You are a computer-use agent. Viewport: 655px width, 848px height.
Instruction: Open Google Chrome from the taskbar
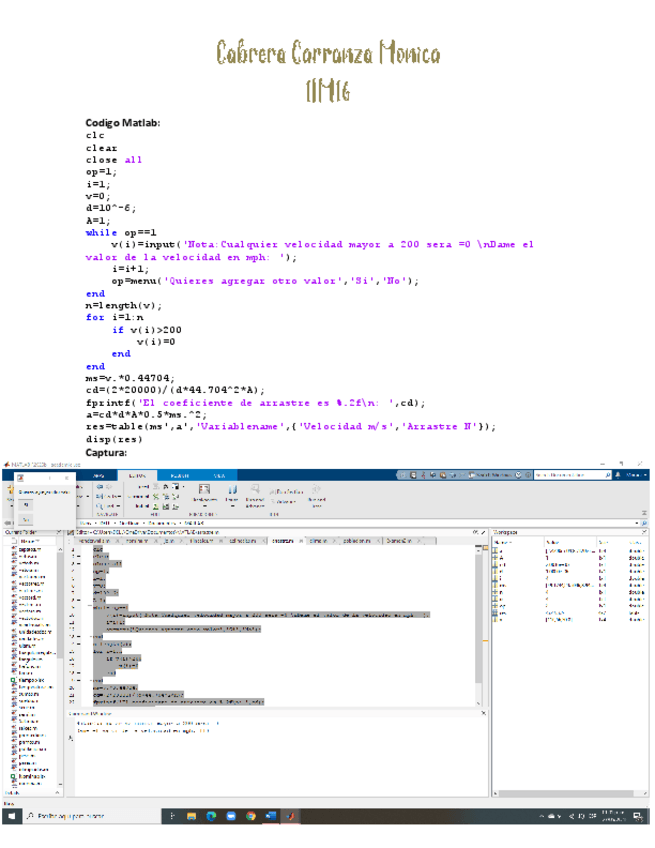251,816
